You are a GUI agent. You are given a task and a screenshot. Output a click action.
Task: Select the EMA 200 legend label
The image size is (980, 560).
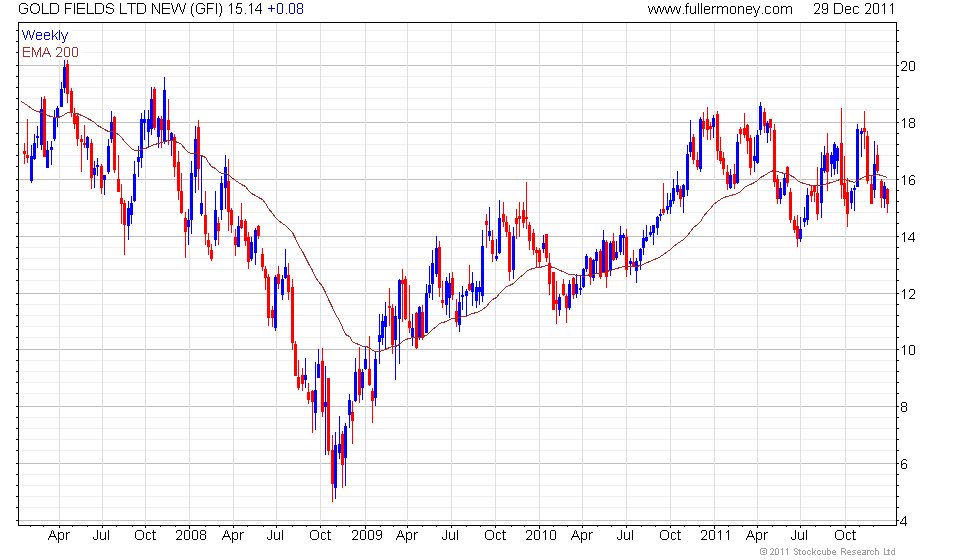(50, 52)
